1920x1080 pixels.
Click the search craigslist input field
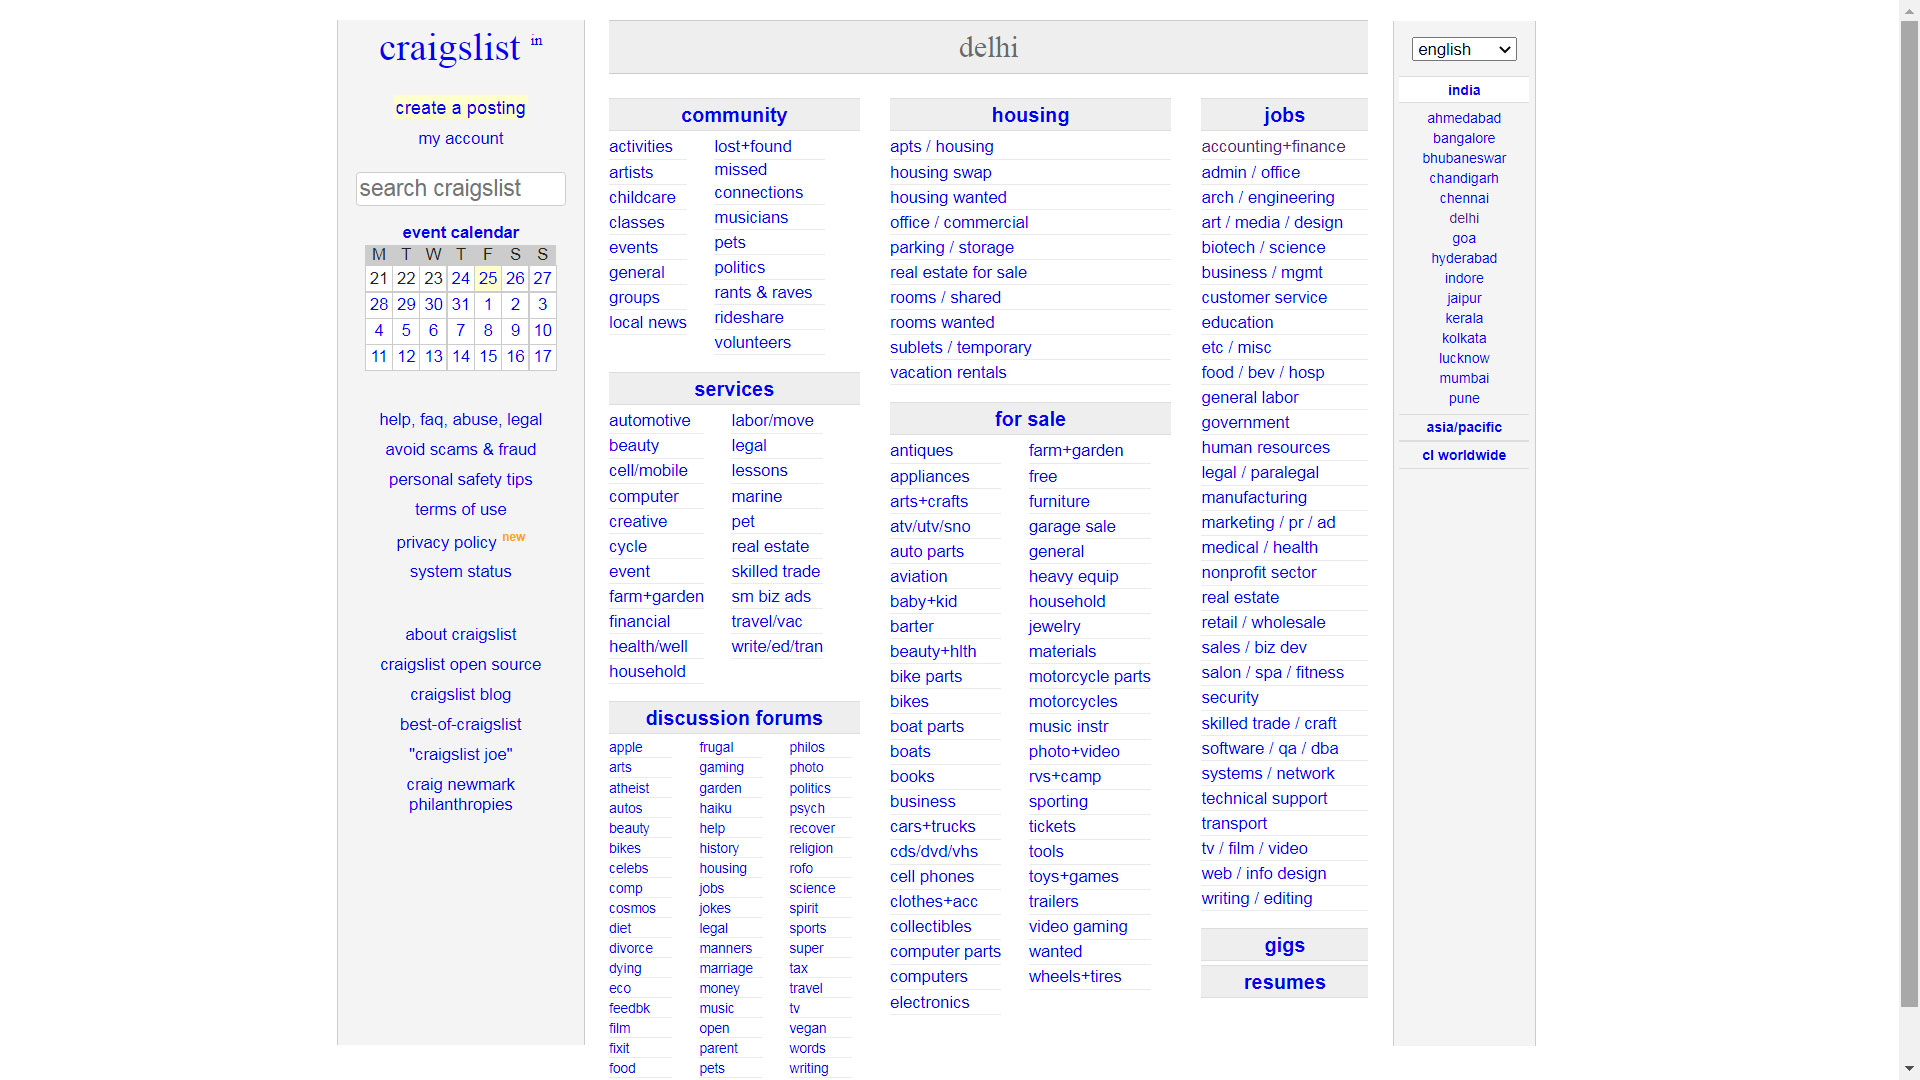[x=461, y=188]
